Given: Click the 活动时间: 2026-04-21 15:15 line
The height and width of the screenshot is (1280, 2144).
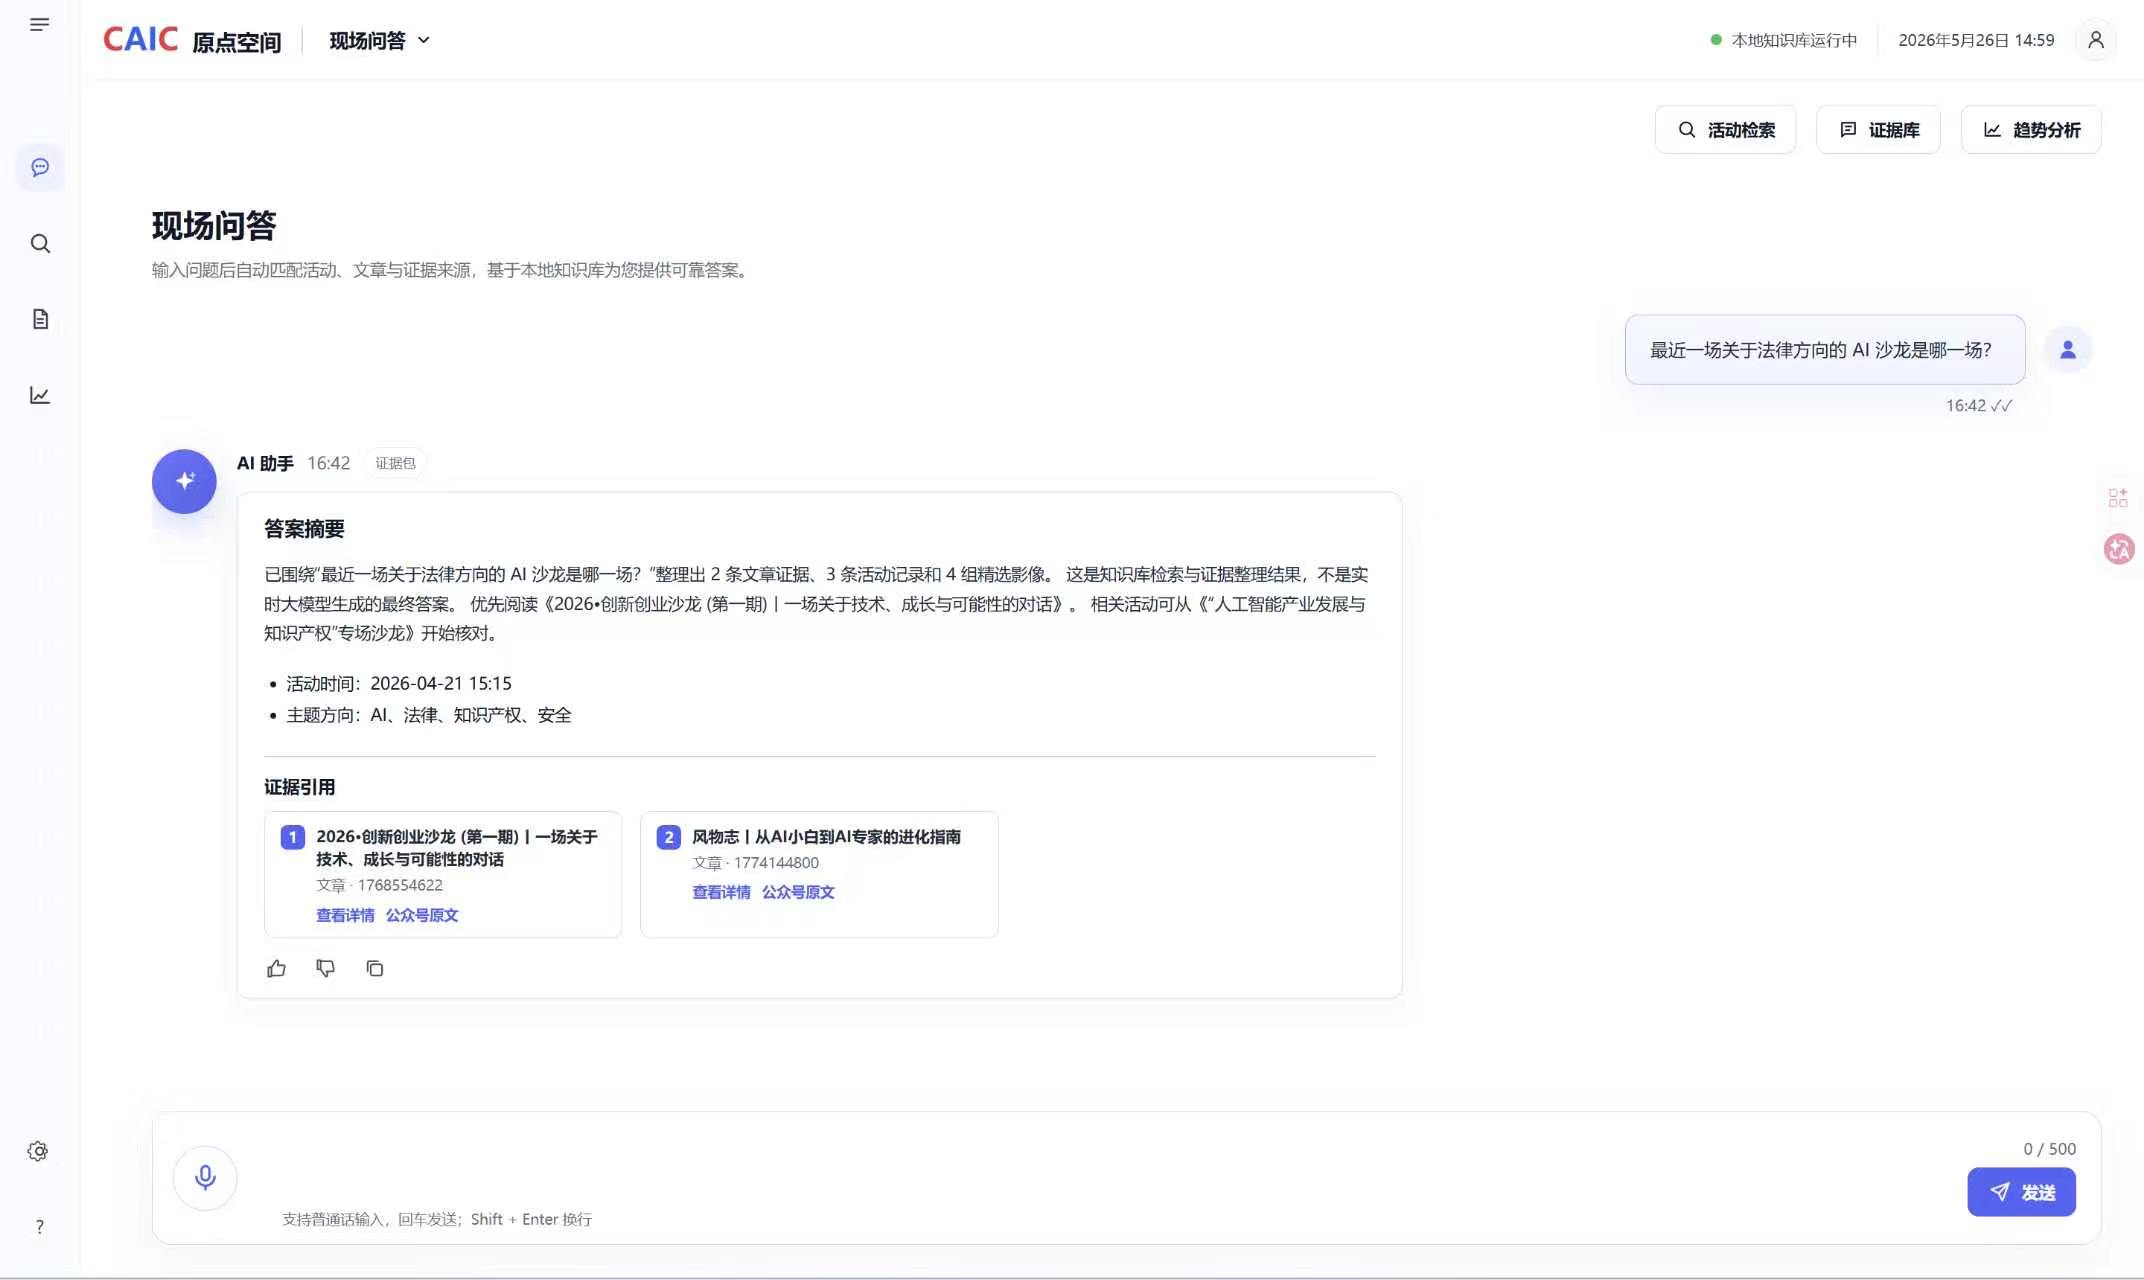Looking at the screenshot, I should (399, 683).
